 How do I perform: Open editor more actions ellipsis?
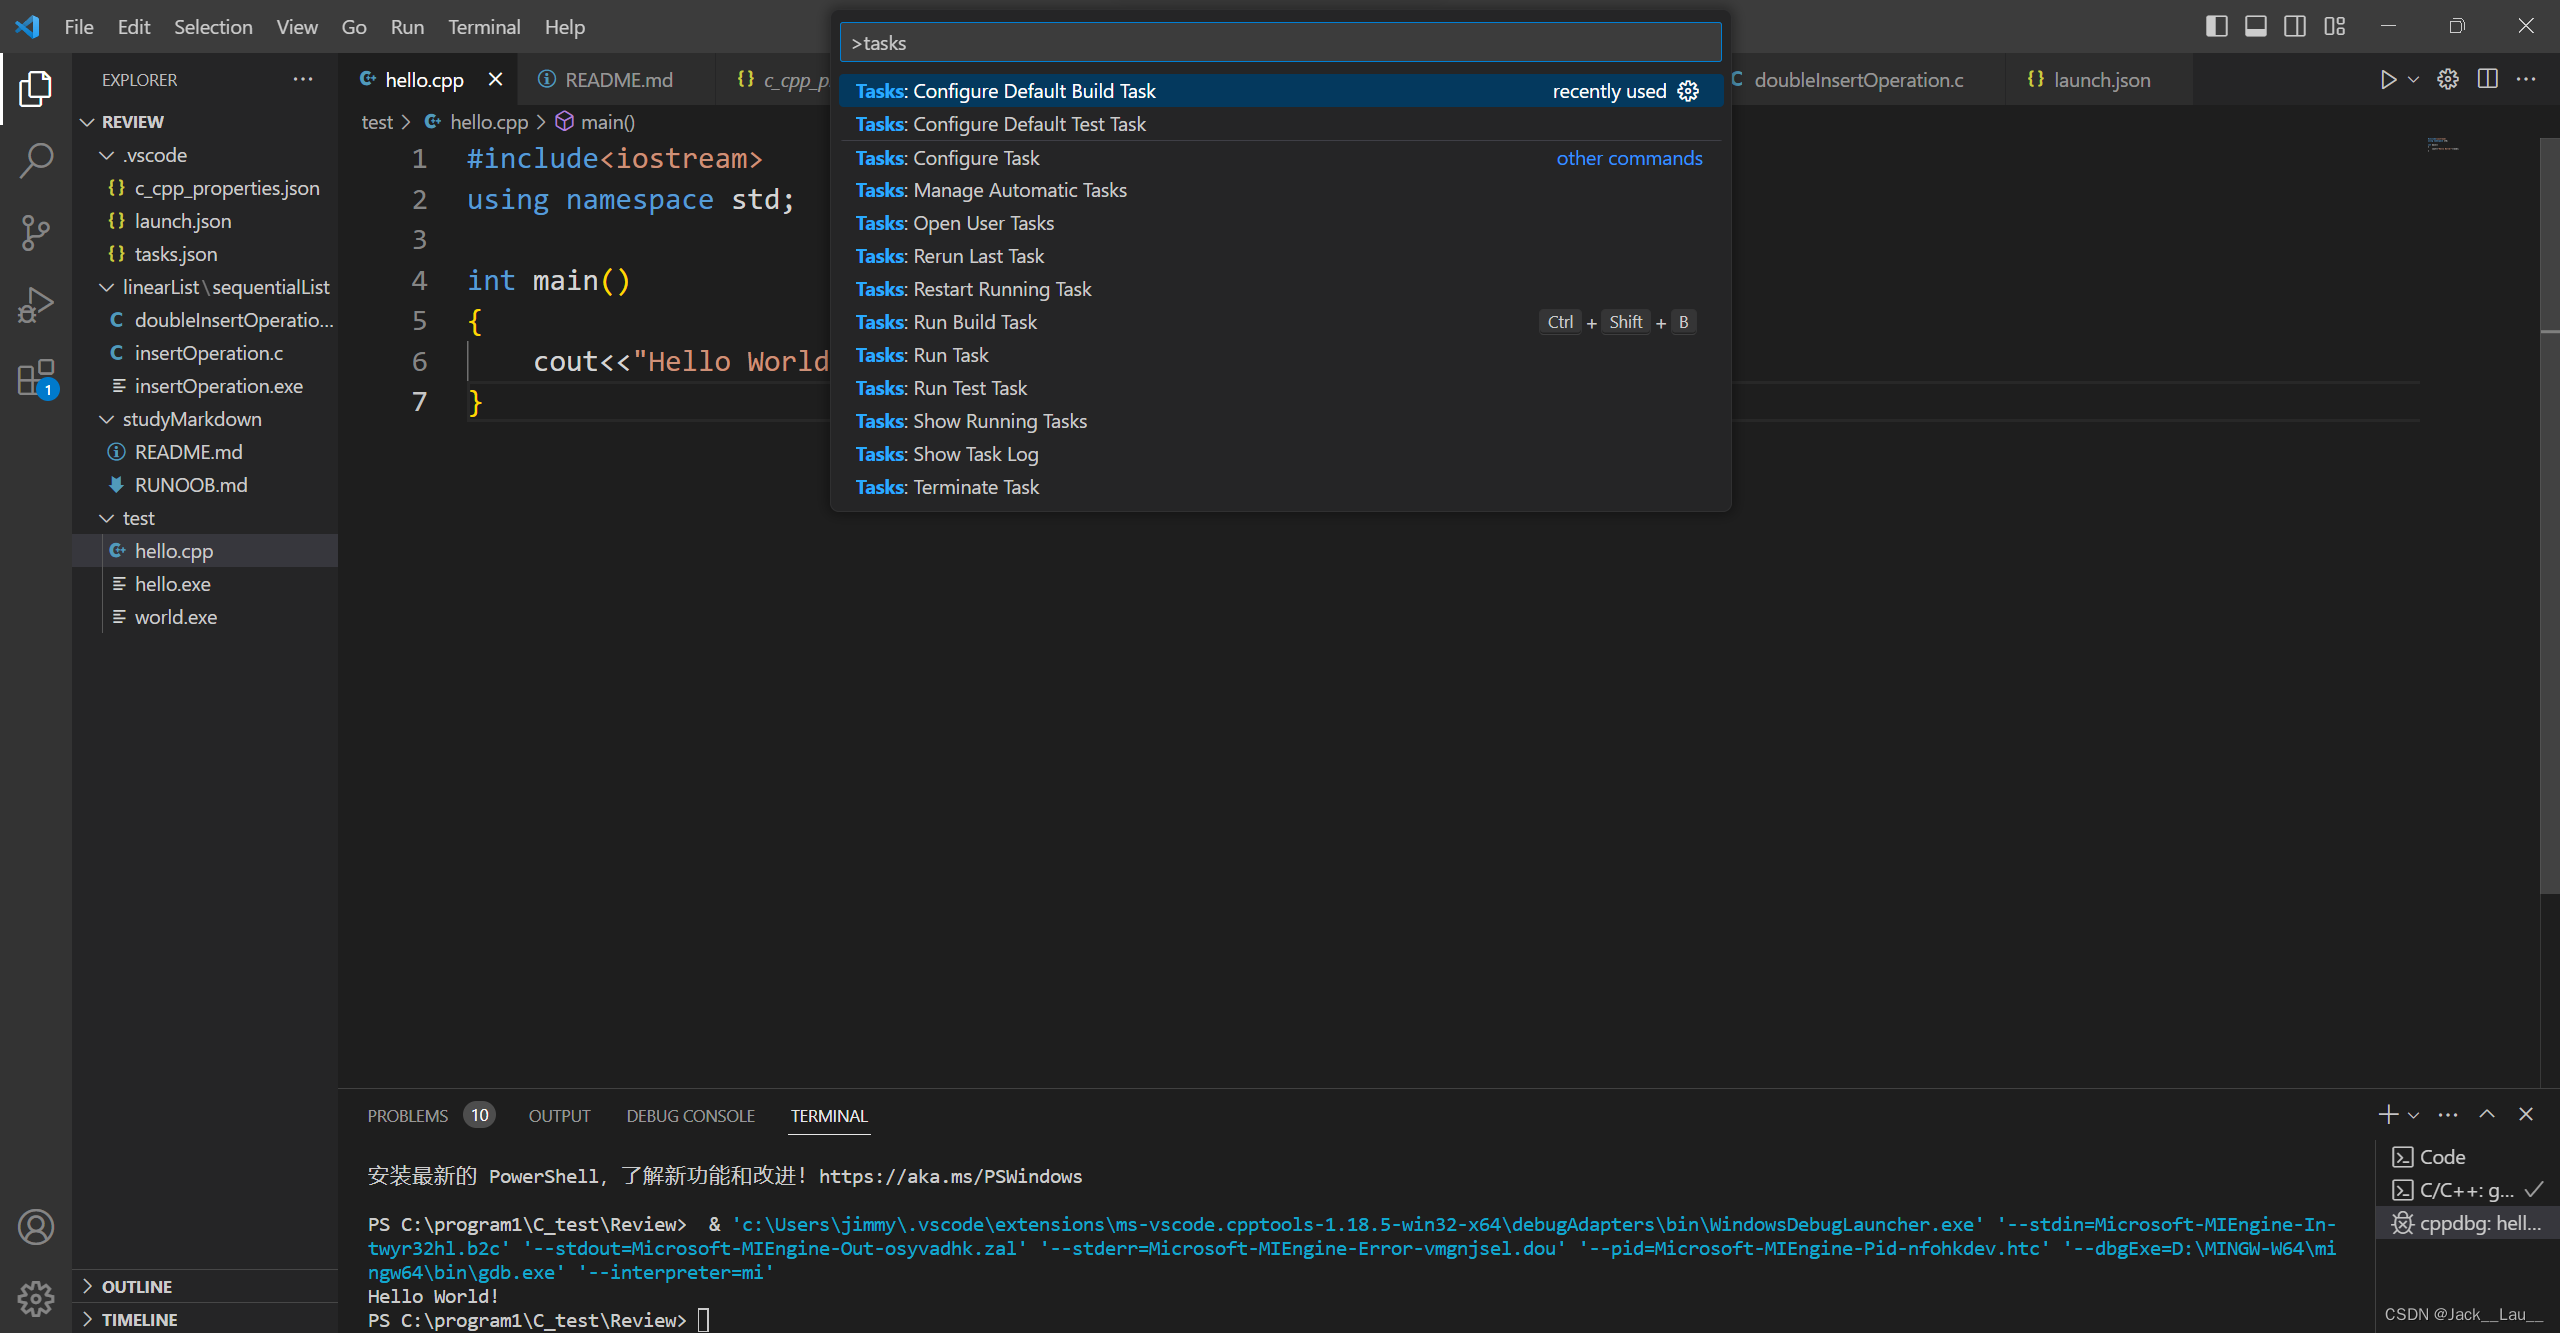tap(2526, 79)
